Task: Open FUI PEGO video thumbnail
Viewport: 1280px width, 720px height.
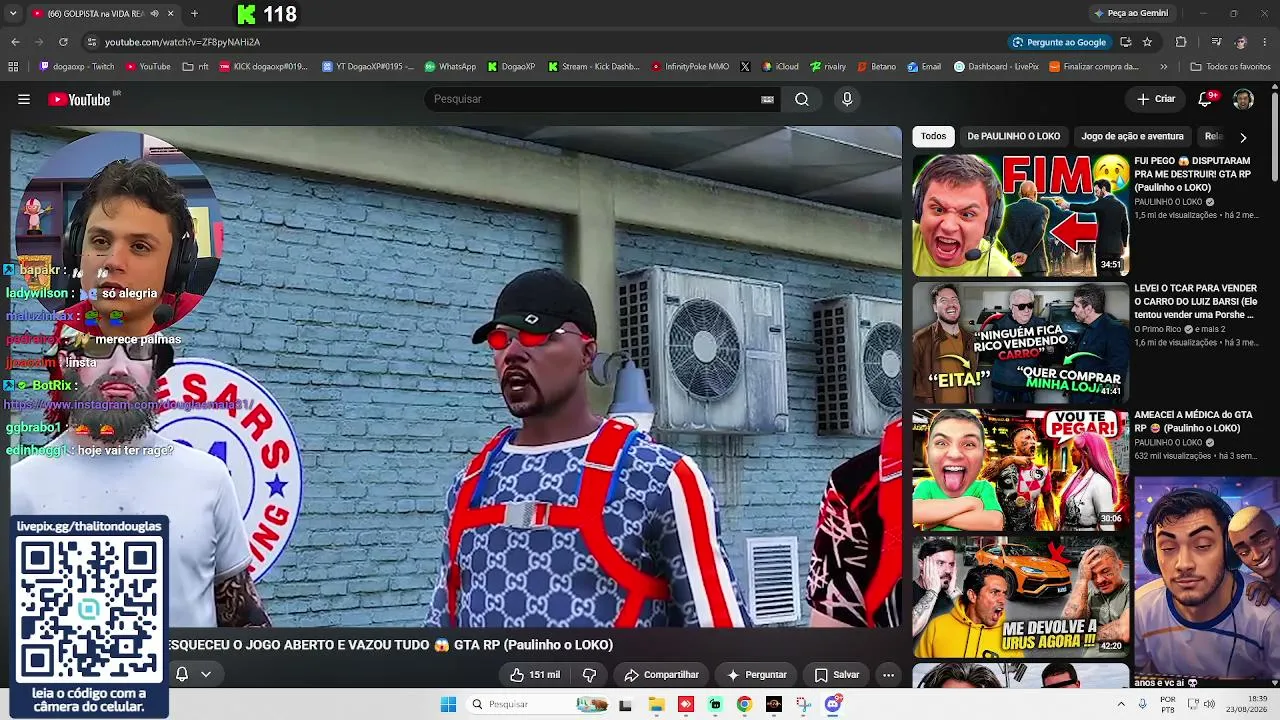Action: coord(1021,215)
